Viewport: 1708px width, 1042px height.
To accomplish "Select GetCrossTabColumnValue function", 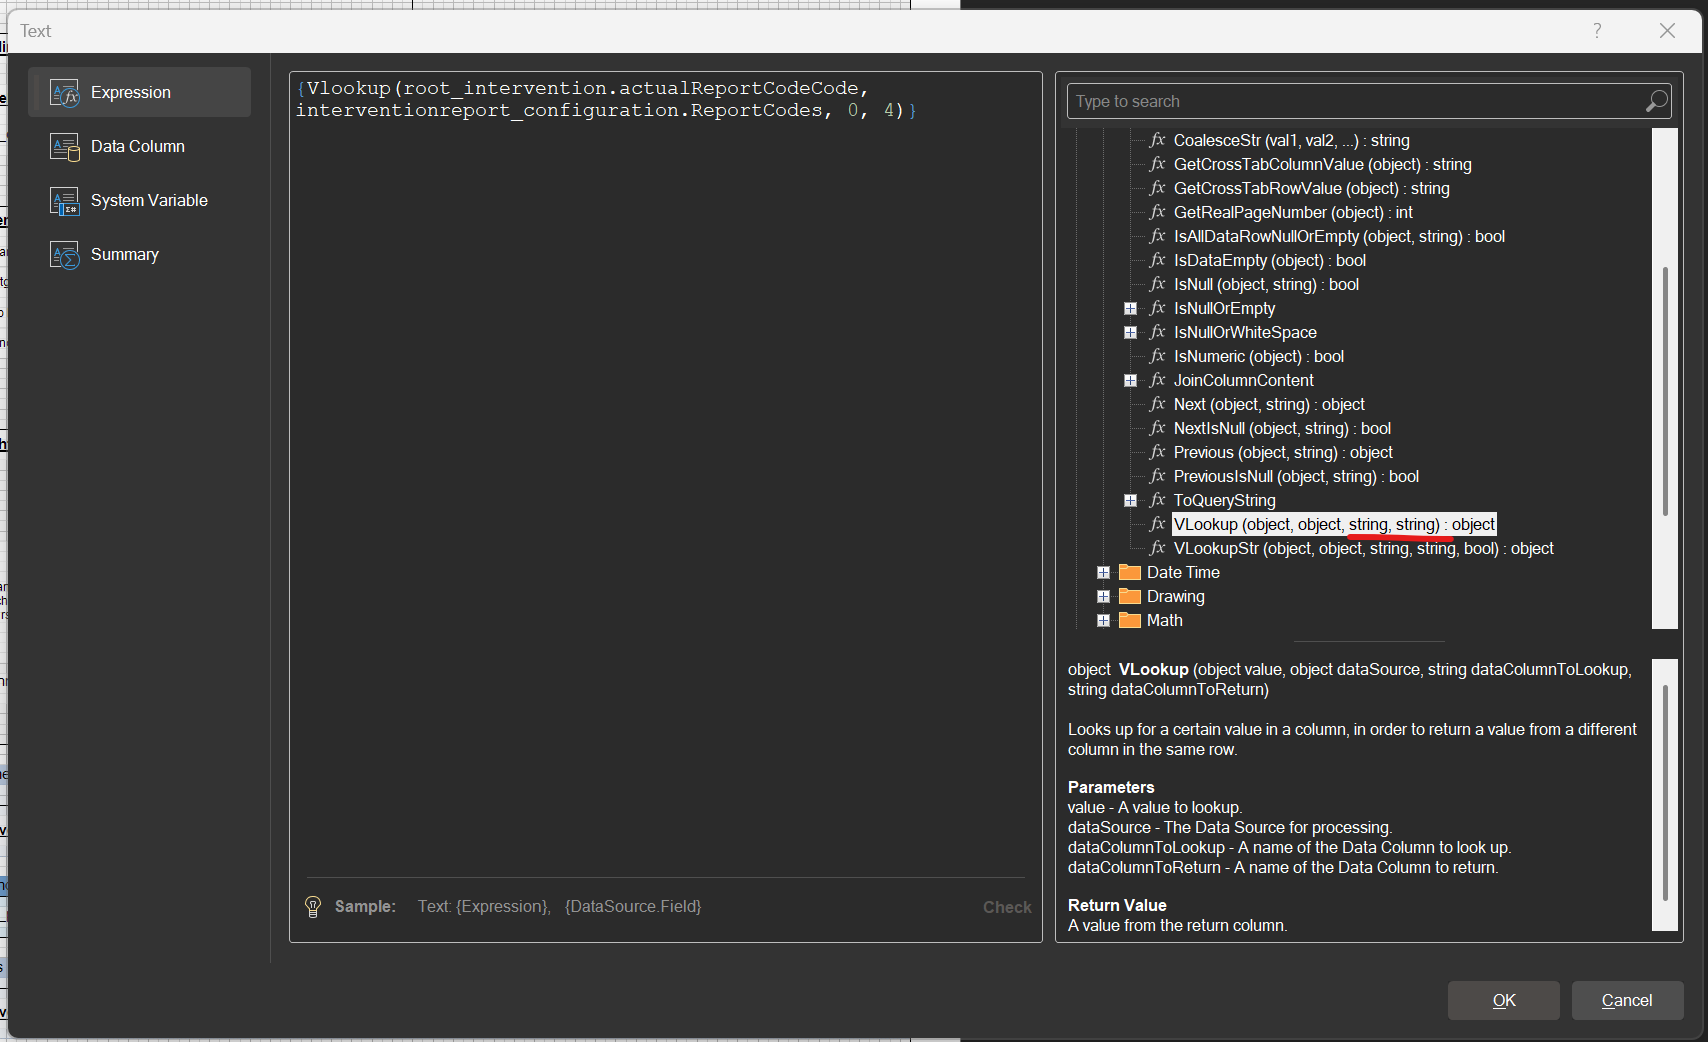I will (1322, 164).
